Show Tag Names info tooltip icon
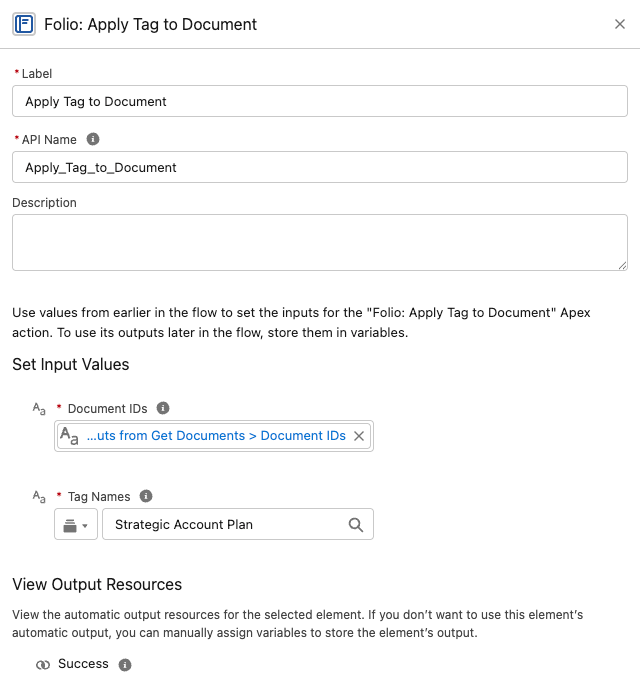The width and height of the screenshot is (640, 681). (x=146, y=496)
